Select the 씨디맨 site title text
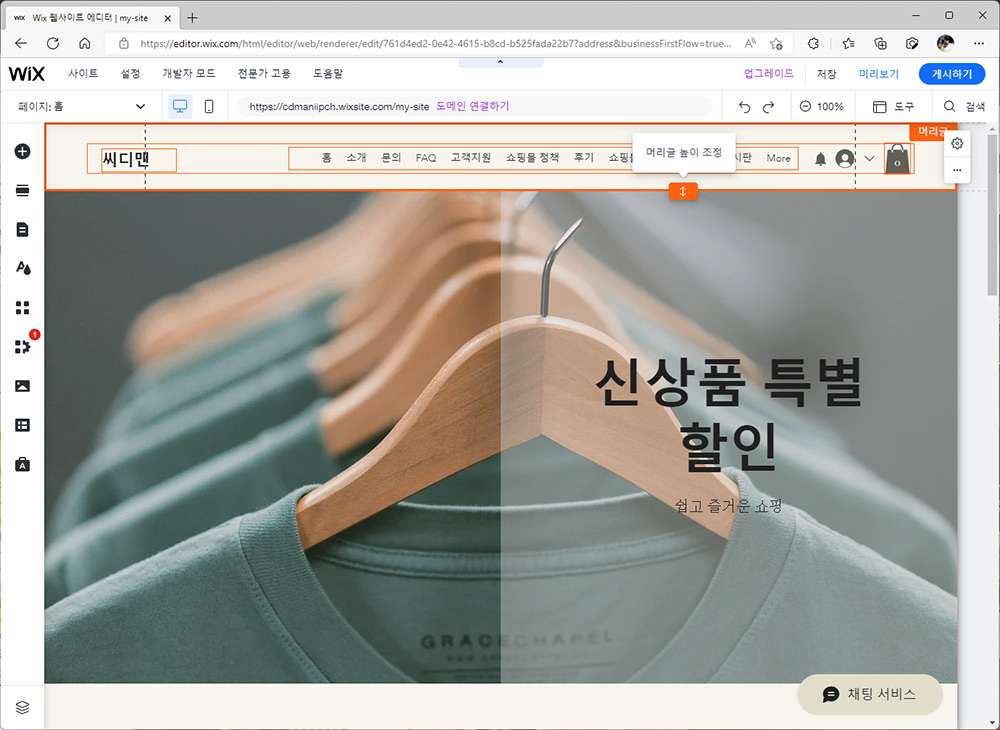 (126, 159)
